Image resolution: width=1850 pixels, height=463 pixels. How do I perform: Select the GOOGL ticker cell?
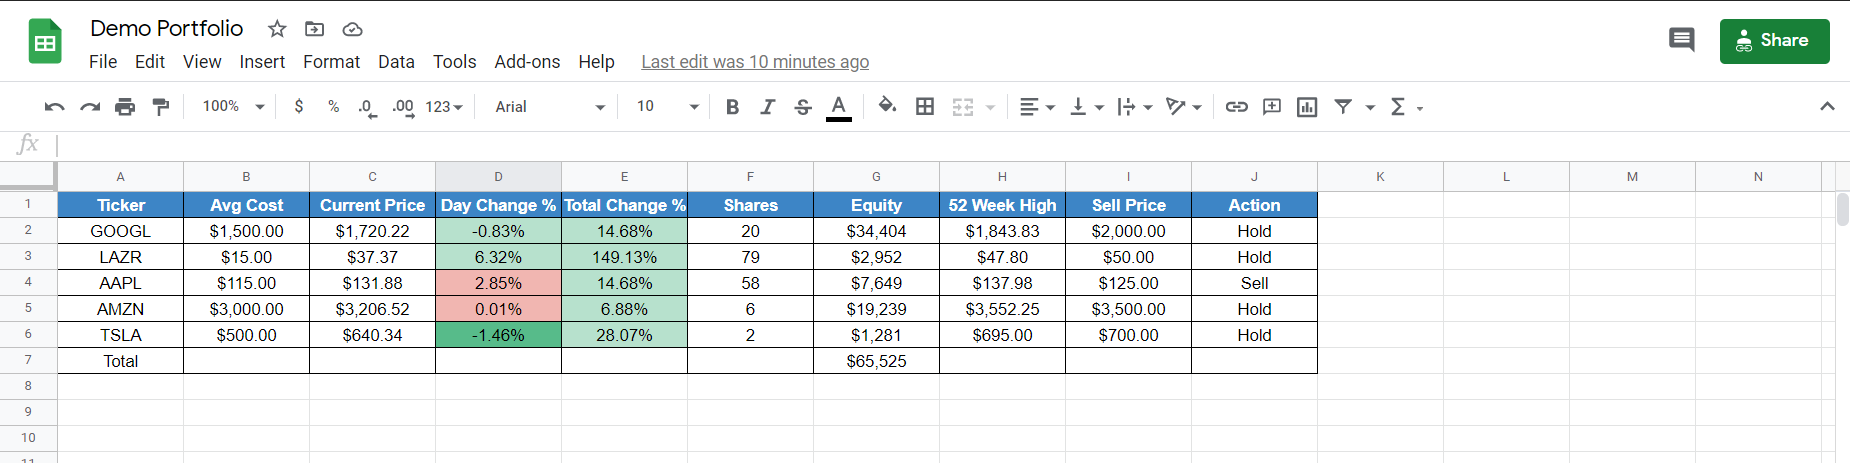tap(121, 231)
